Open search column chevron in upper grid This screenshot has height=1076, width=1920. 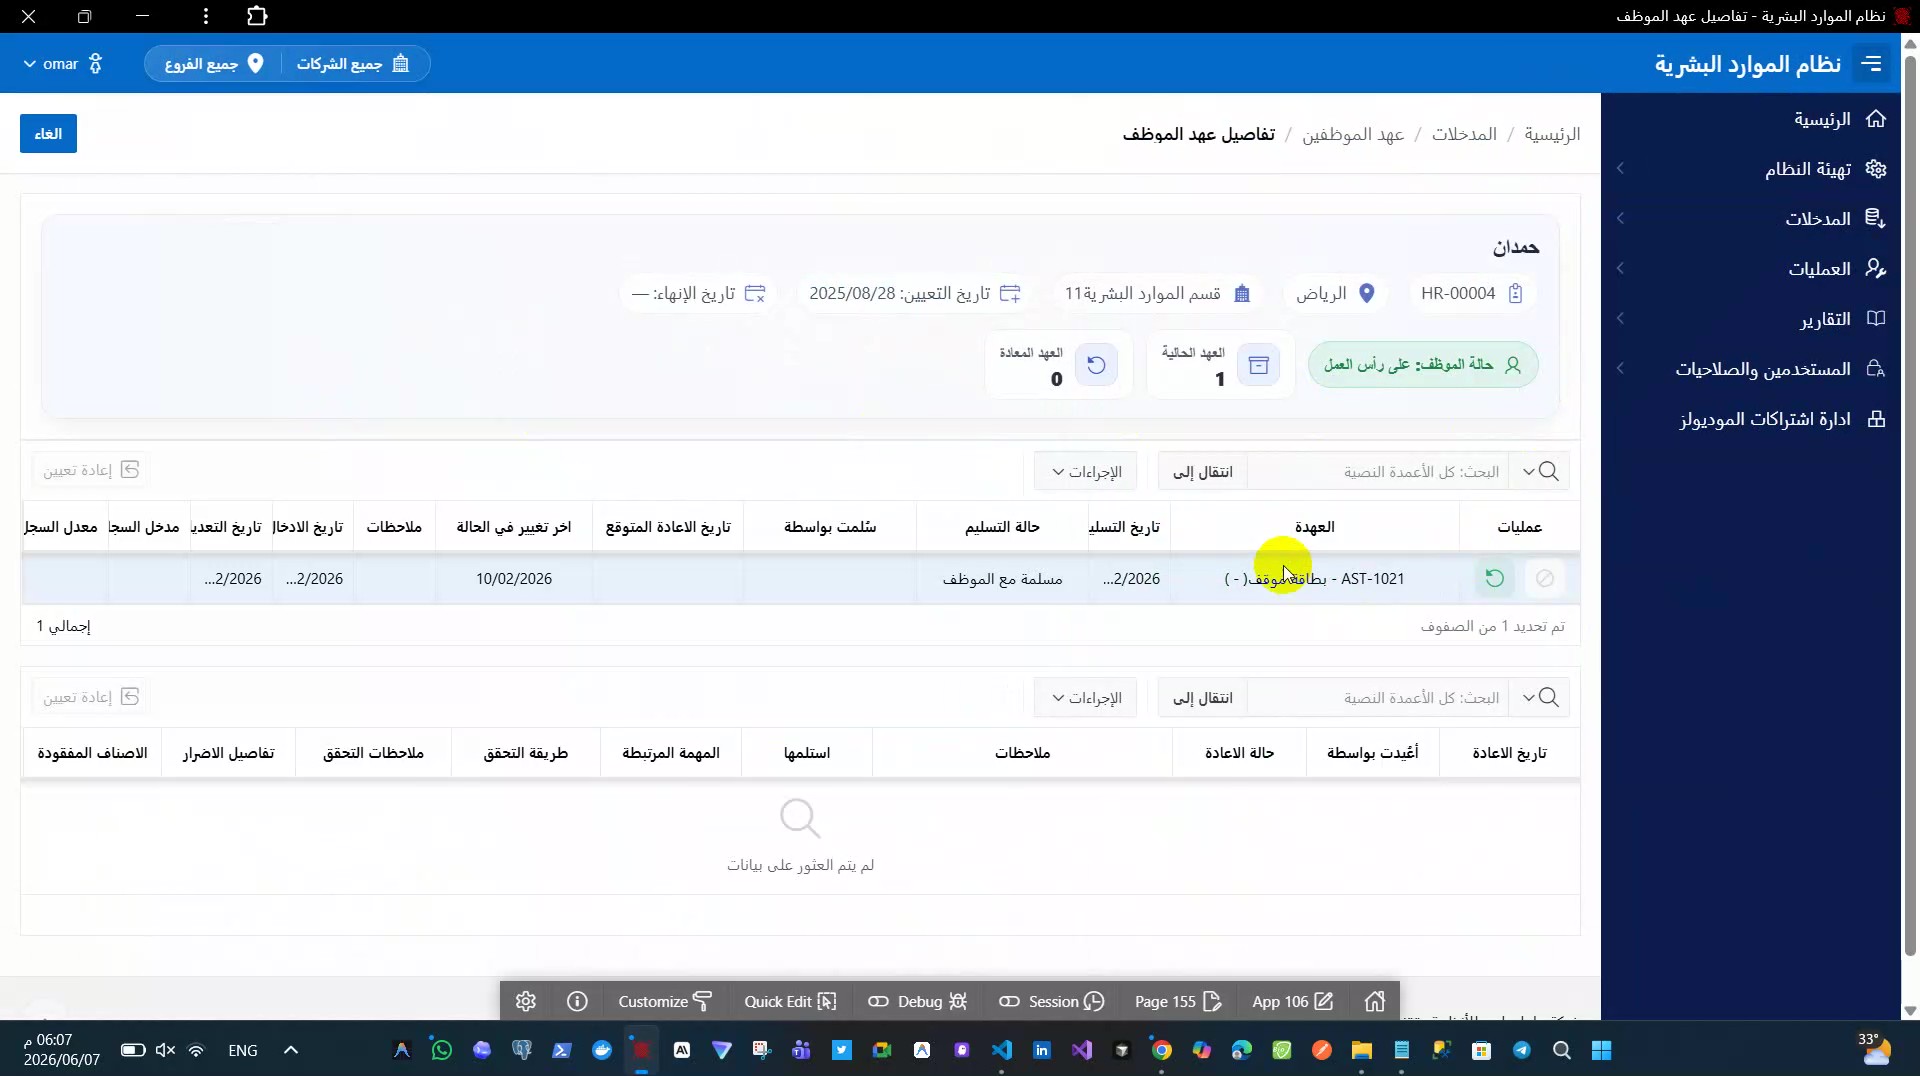pyautogui.click(x=1528, y=471)
